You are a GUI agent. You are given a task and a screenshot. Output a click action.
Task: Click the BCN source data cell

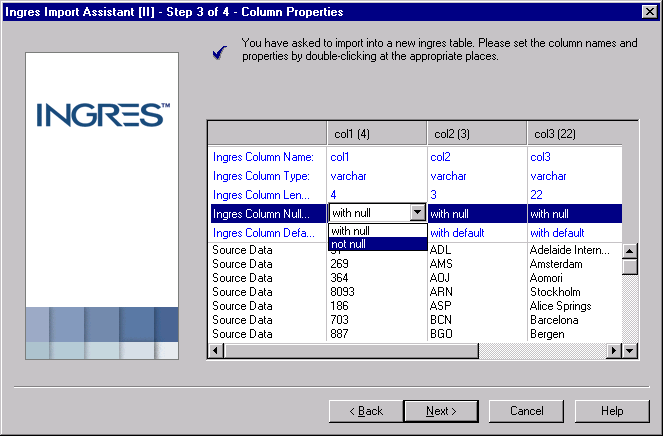441,320
